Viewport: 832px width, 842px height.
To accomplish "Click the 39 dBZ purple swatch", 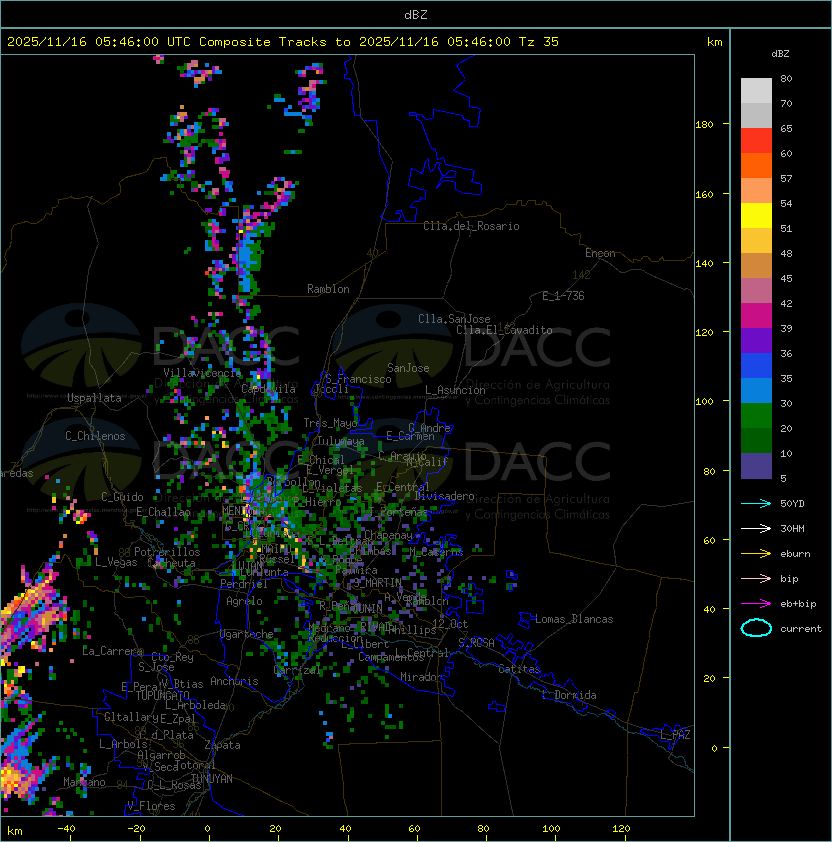I will [756, 340].
